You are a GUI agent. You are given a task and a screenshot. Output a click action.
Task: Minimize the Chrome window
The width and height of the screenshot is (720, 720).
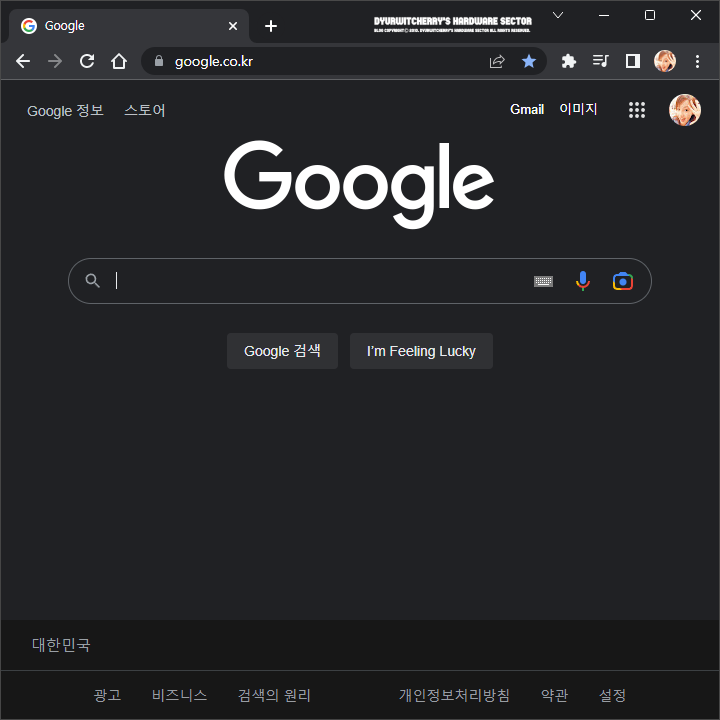pos(604,15)
